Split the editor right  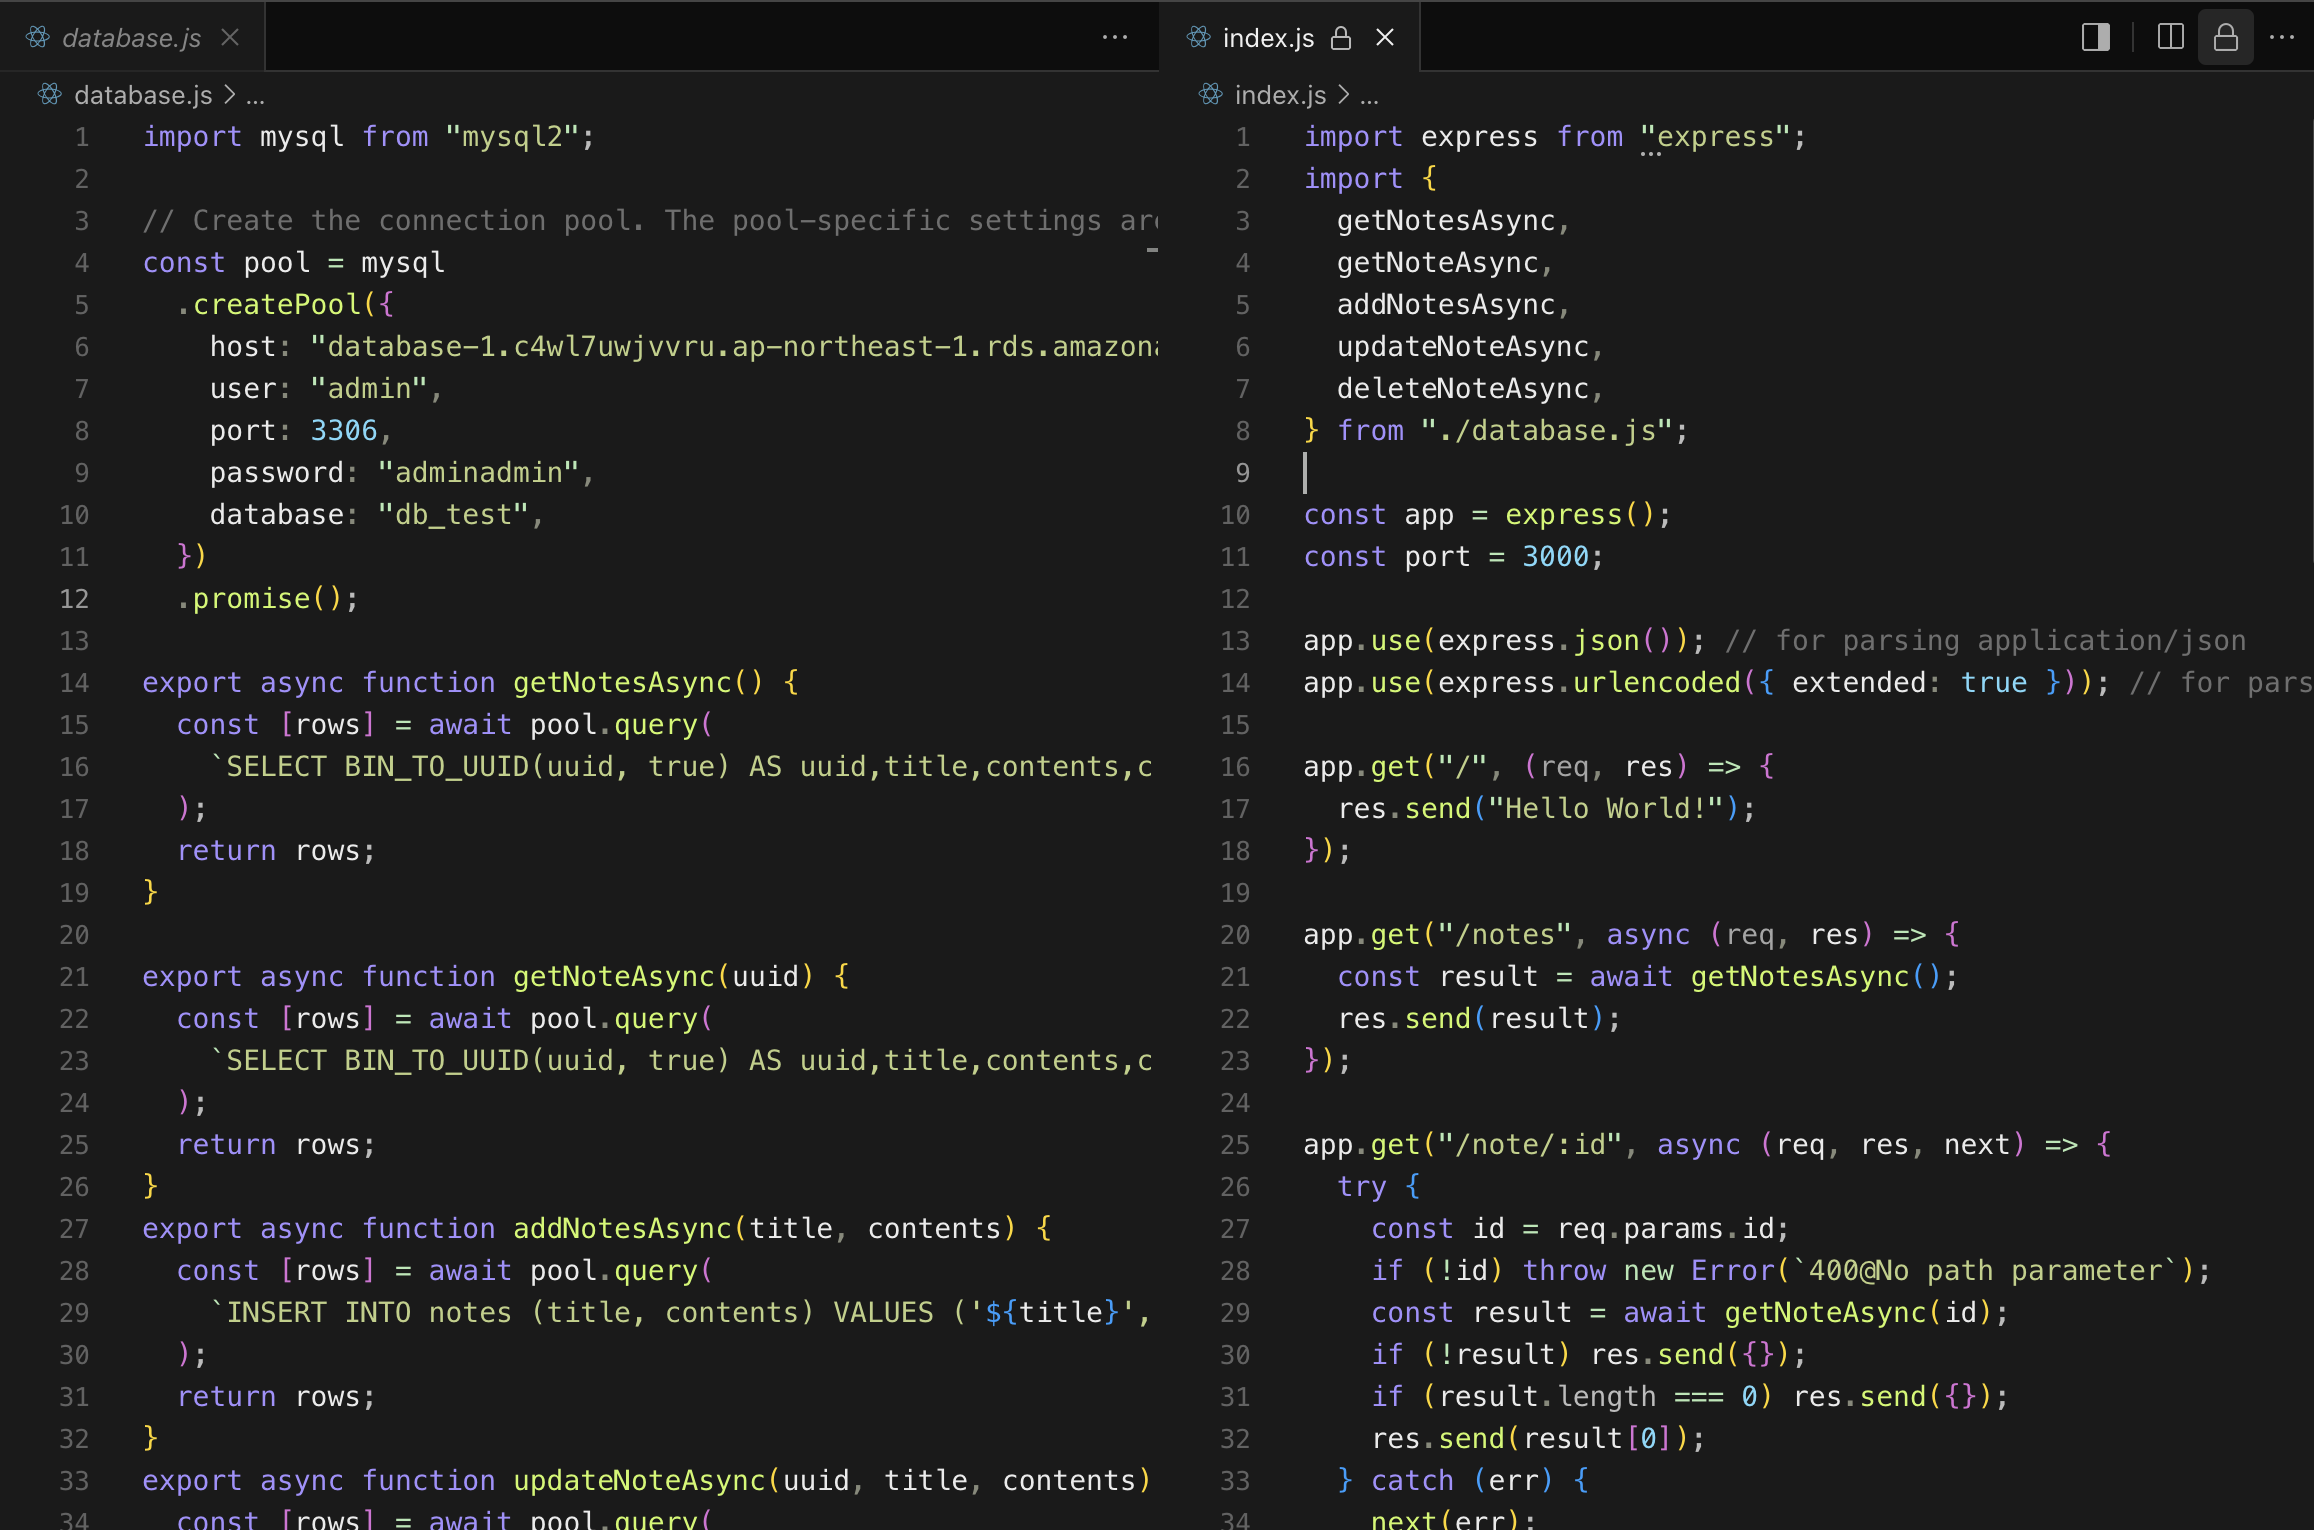coord(2170,38)
